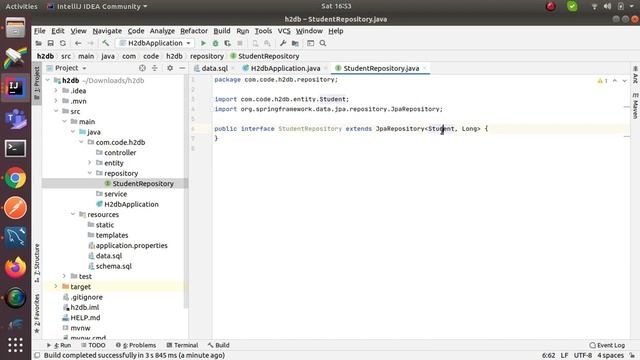640x360 pixels.
Task: Open the Navigate menu
Action: pos(107,31)
